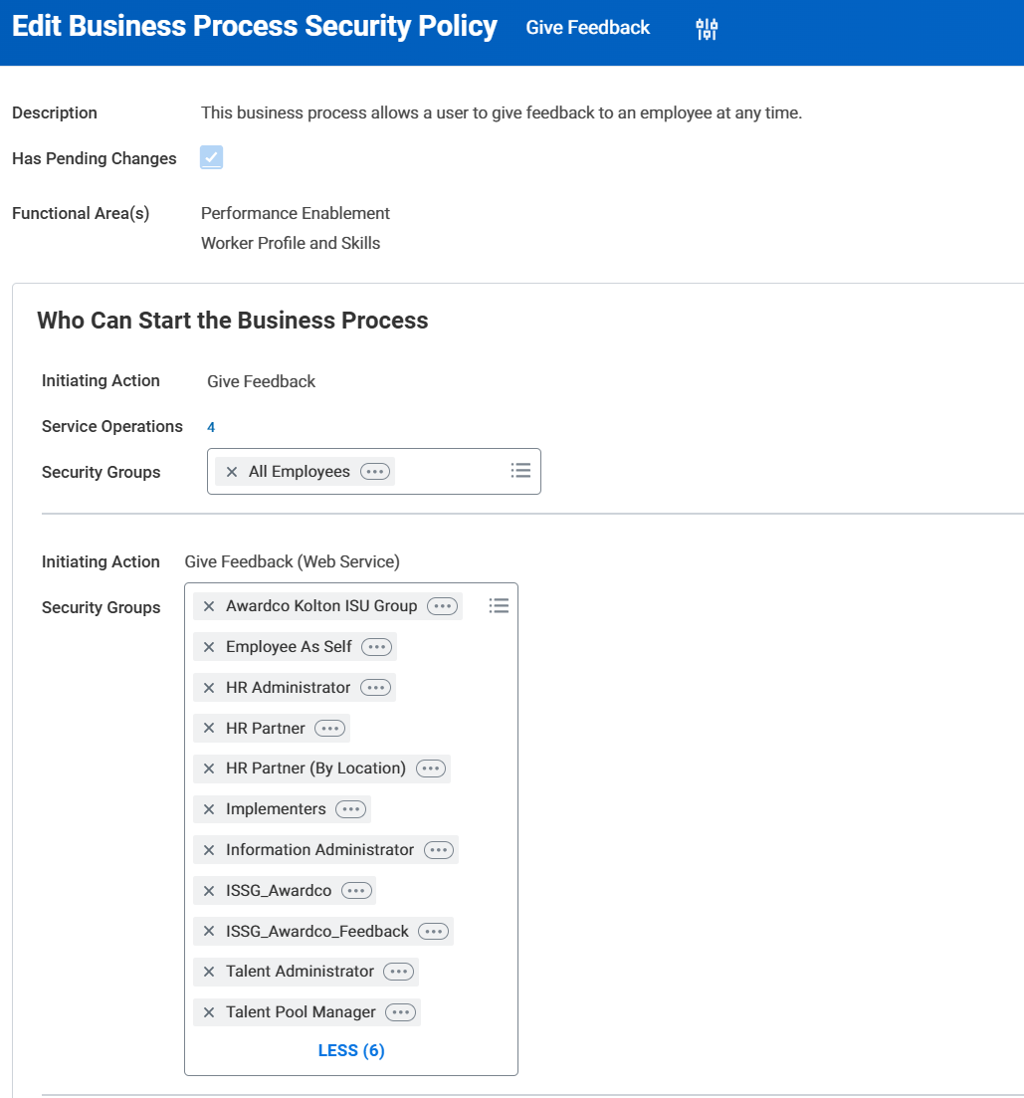Viewport: 1024px width, 1098px height.
Task: Open Service Operations count link 4
Action: click(211, 427)
